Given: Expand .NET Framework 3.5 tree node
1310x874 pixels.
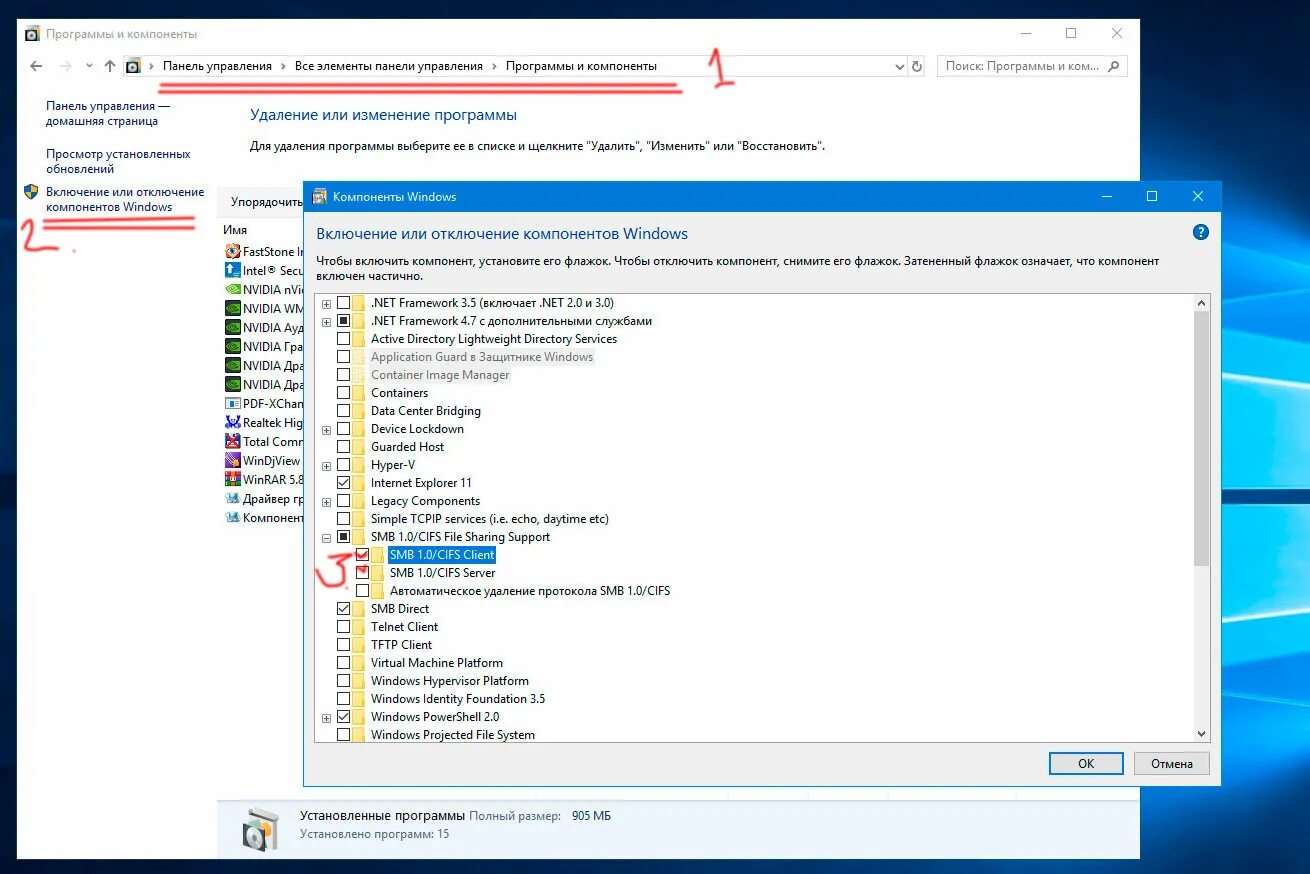Looking at the screenshot, I should point(326,303).
